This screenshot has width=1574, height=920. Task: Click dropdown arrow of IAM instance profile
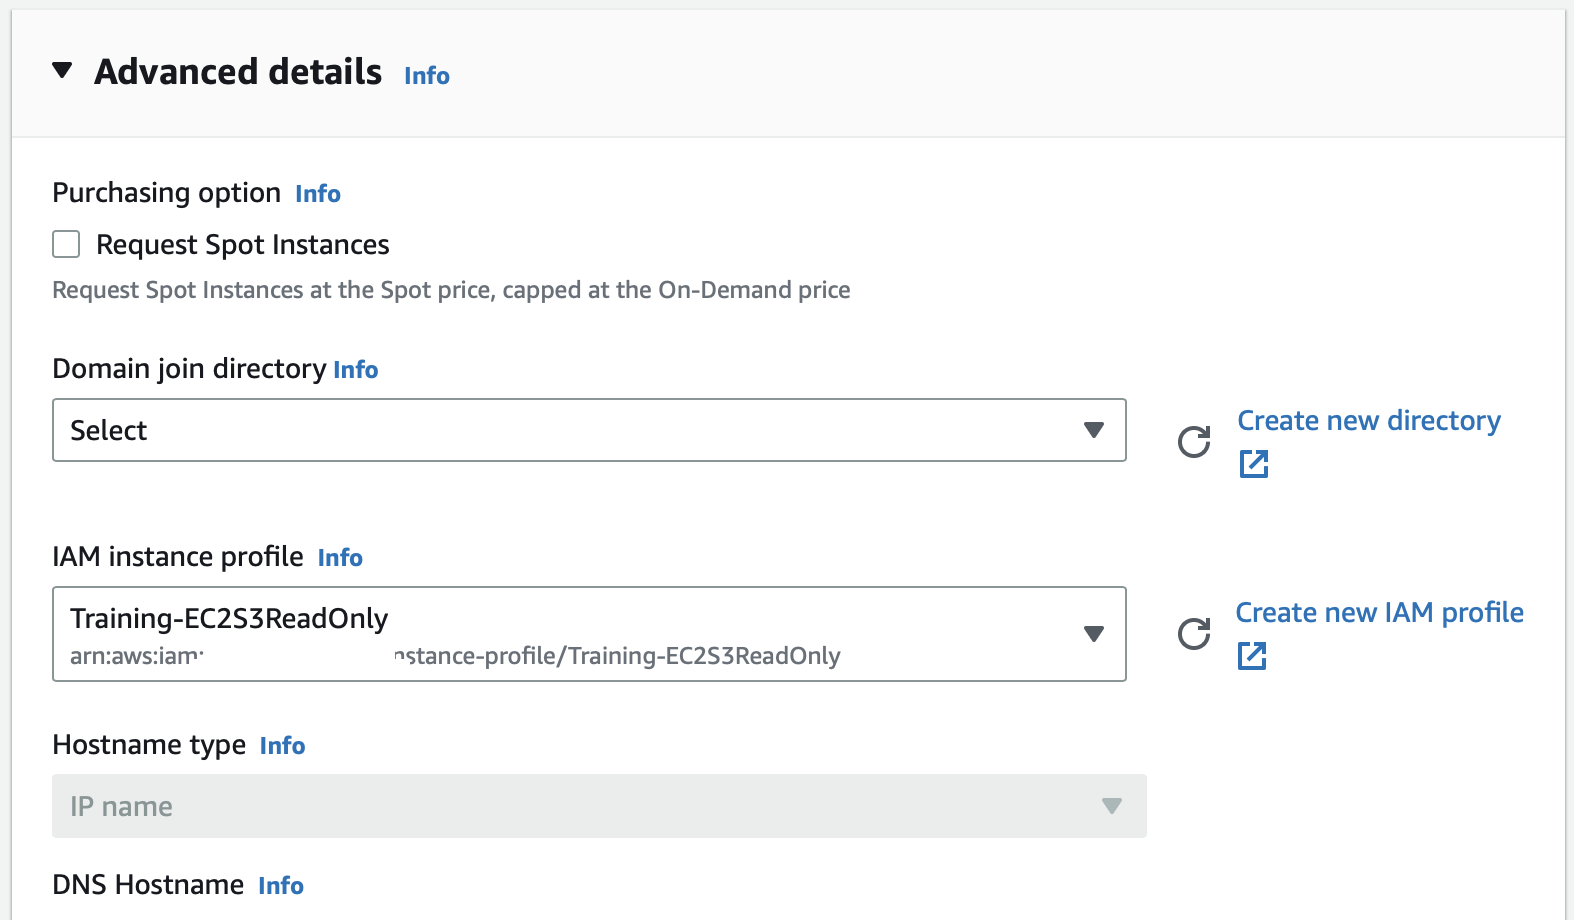tap(1093, 634)
